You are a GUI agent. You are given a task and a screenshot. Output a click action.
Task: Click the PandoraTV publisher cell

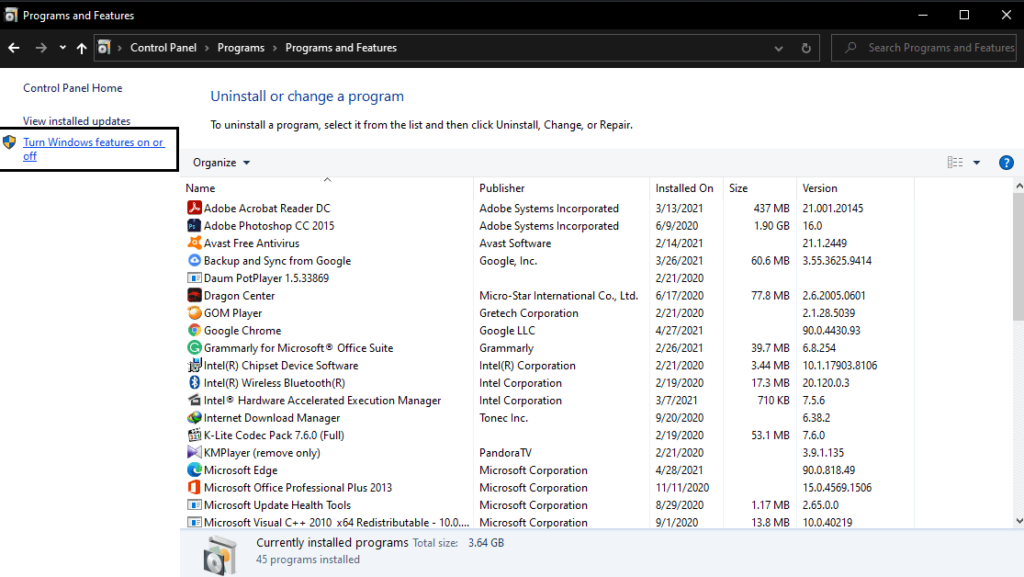(x=505, y=452)
